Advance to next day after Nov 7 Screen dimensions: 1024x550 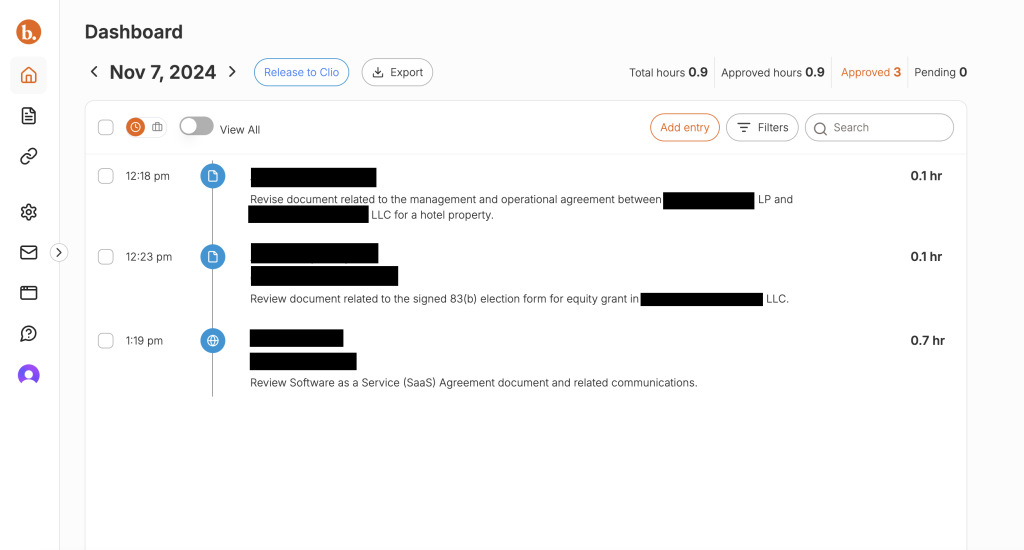232,72
